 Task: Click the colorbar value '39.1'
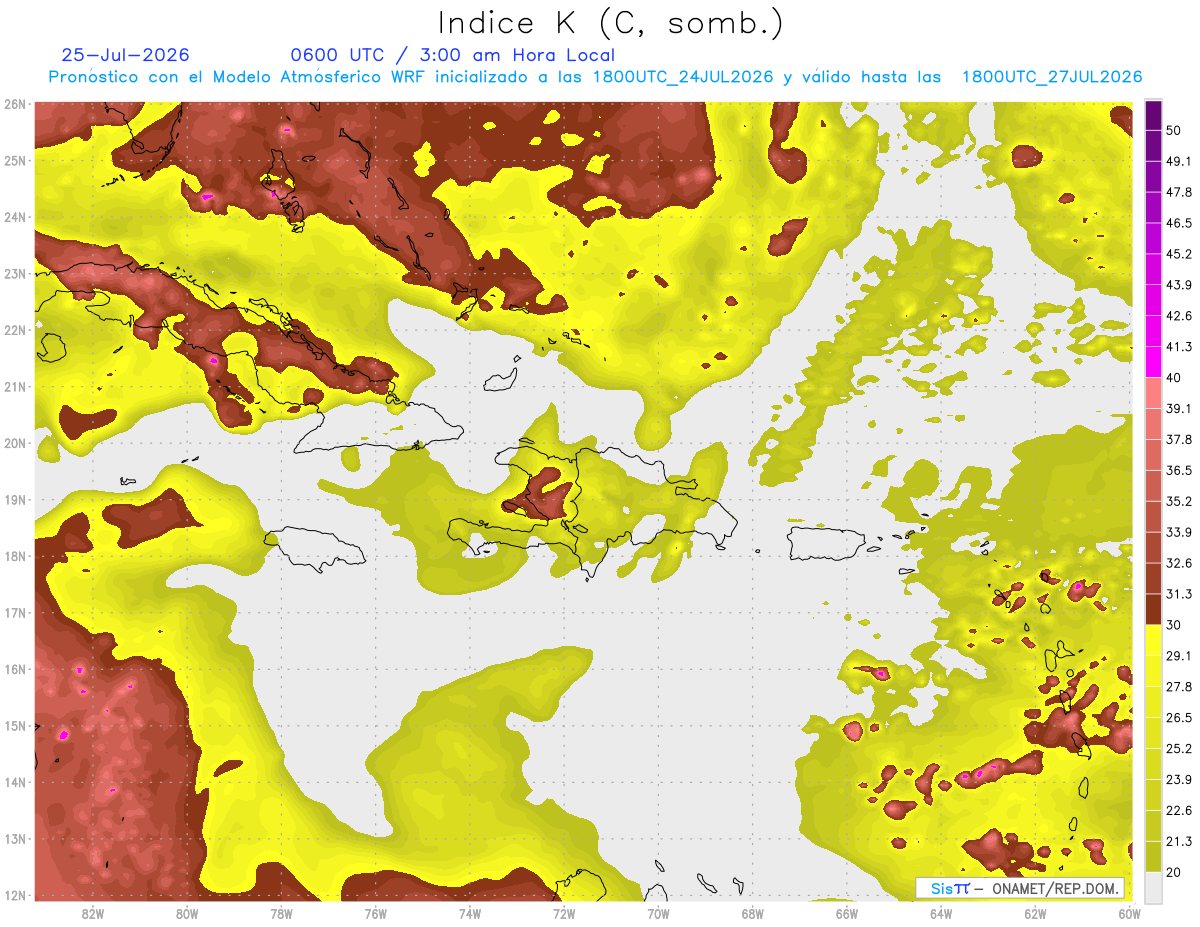[x=1178, y=408]
